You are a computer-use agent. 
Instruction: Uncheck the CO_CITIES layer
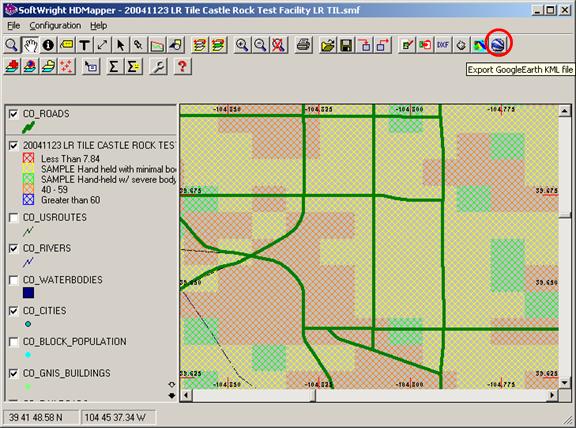[13, 311]
